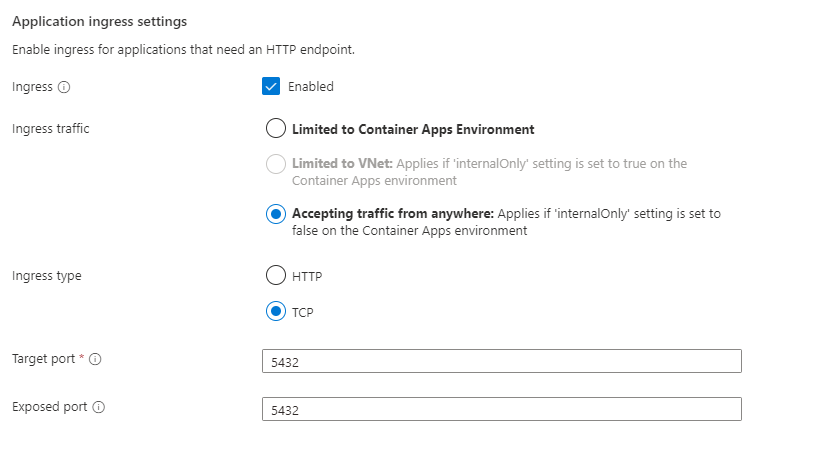
Task: Click the Ingress type label
Action: tap(46, 276)
